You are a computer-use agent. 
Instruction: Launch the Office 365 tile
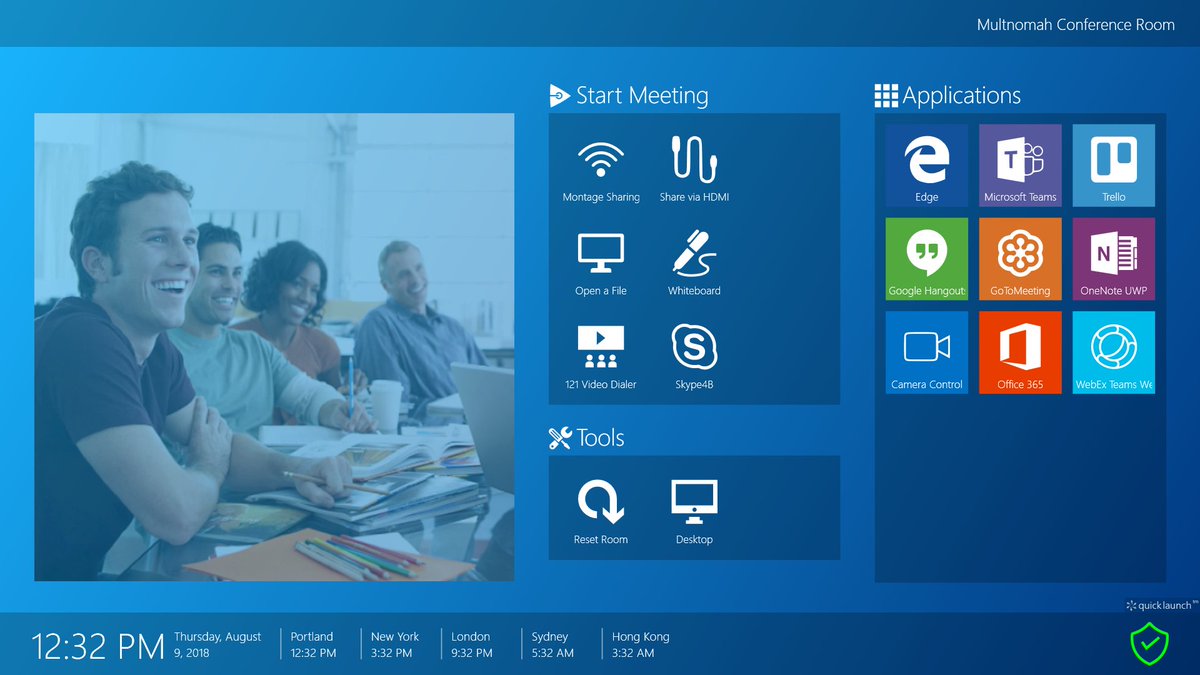(1020, 352)
